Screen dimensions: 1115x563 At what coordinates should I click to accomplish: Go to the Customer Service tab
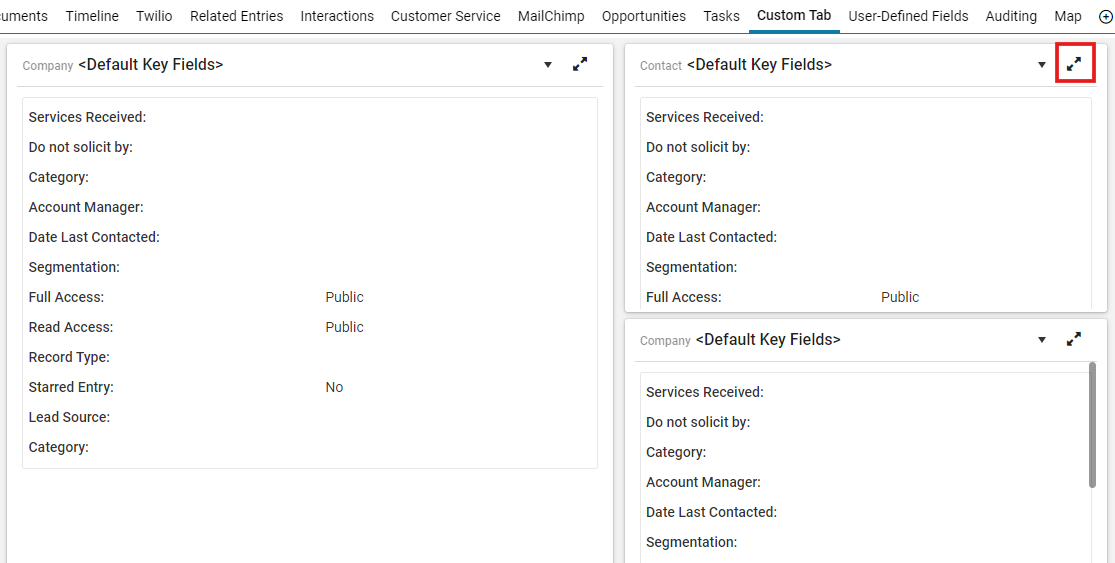click(446, 16)
